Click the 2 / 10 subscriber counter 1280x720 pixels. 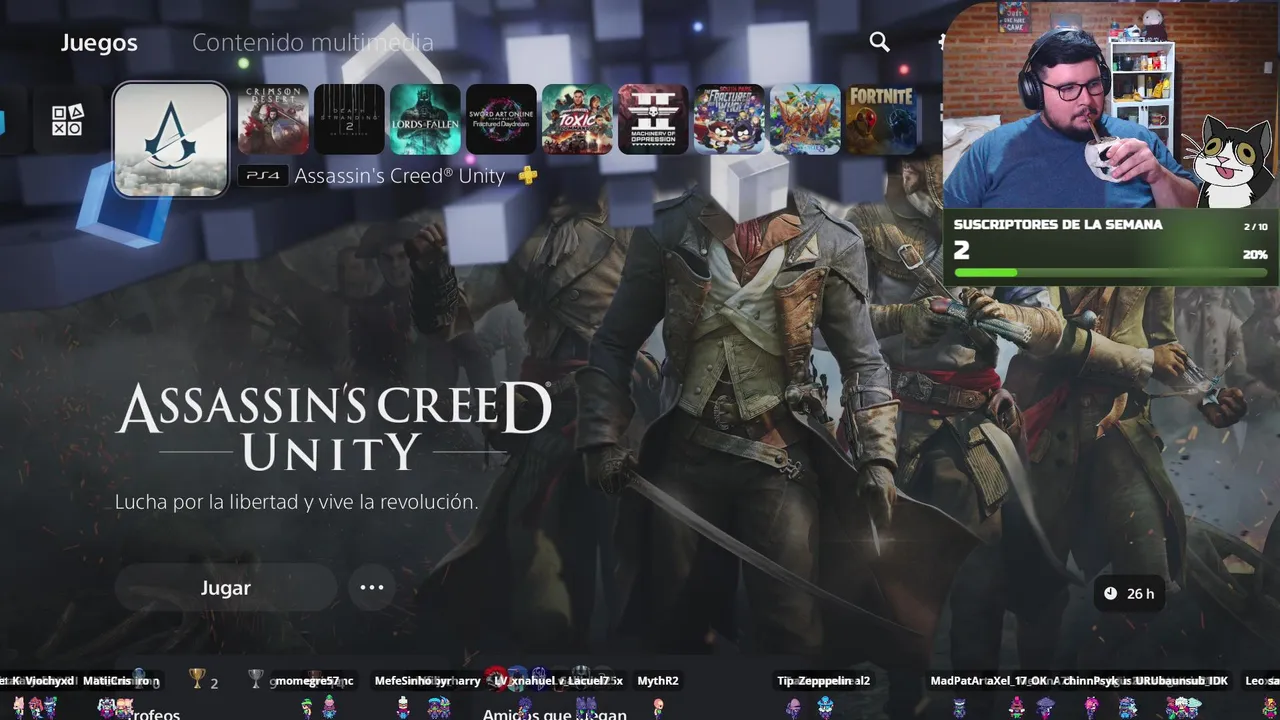point(1255,227)
